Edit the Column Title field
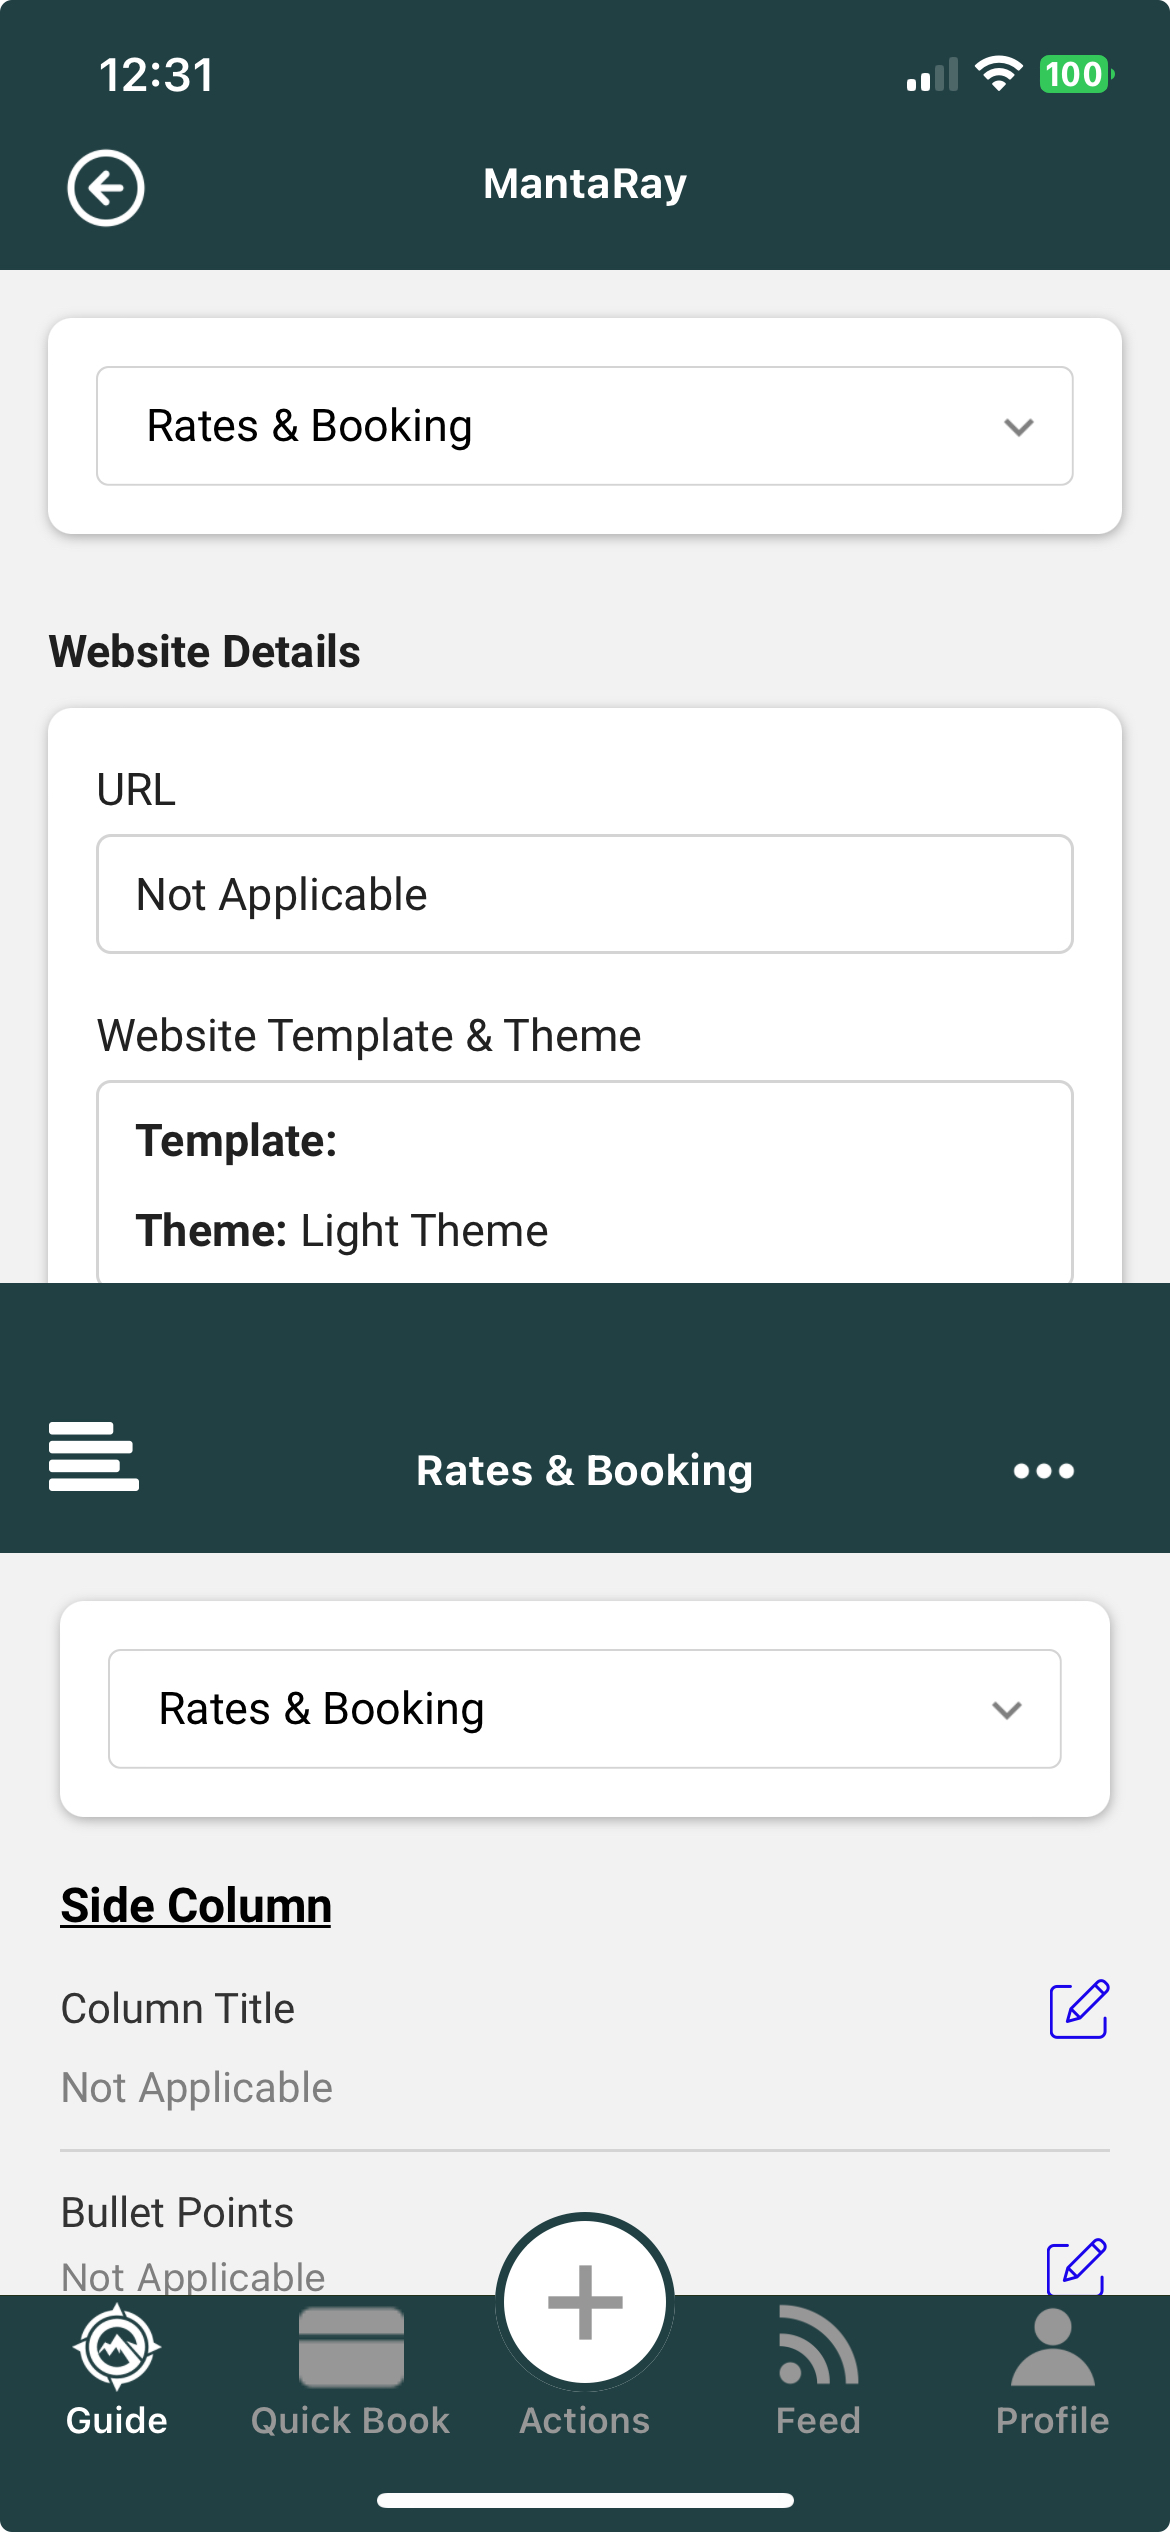 click(1078, 2008)
